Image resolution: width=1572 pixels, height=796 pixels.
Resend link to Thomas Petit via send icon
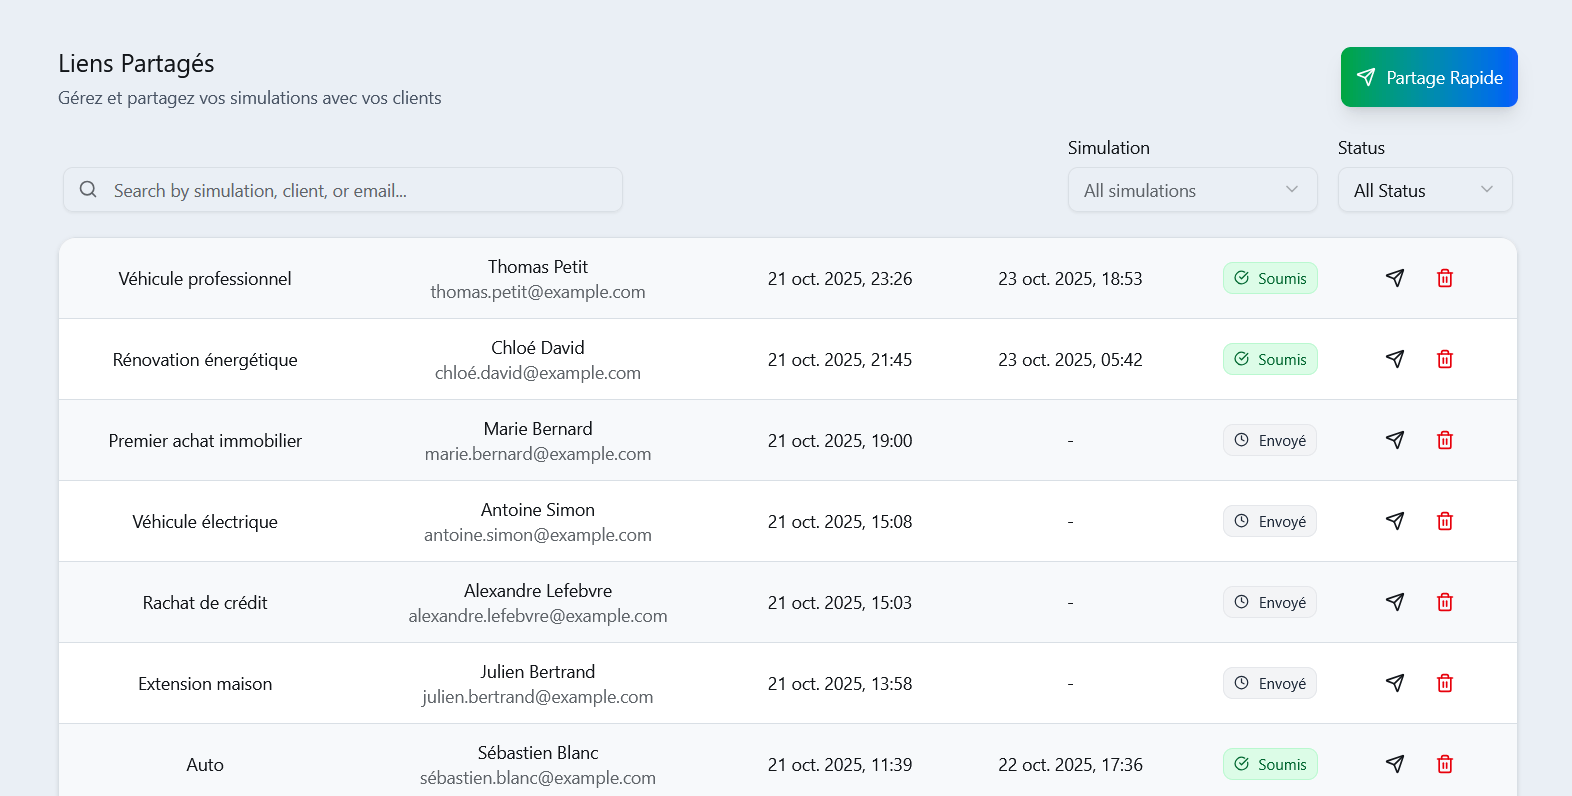click(1395, 278)
